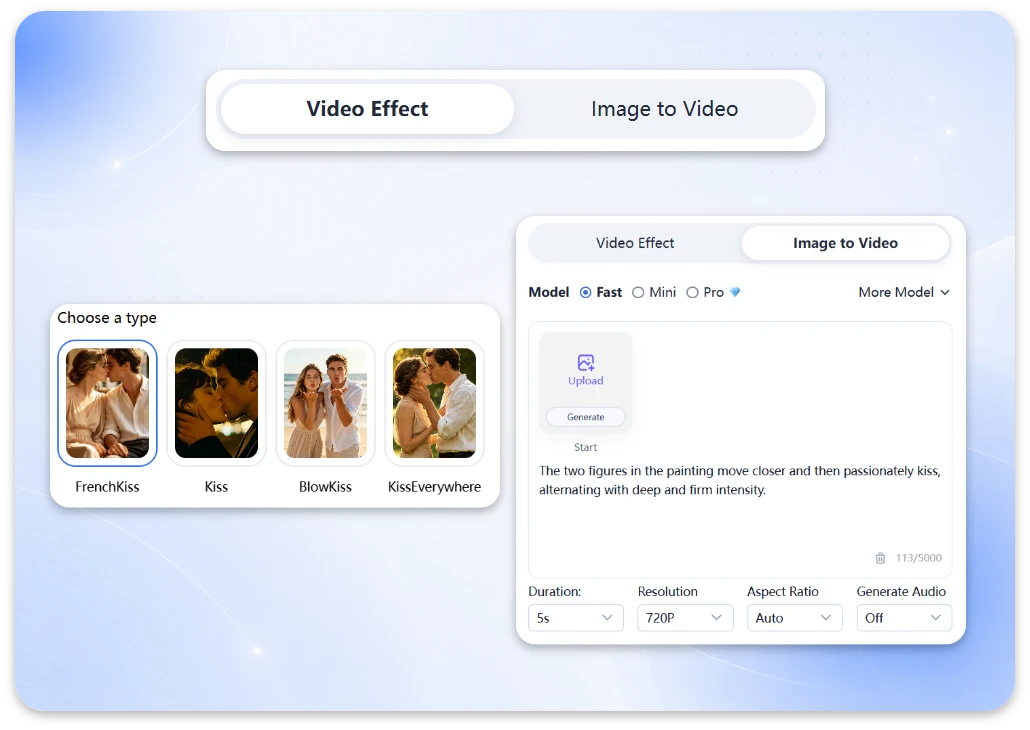Select Image to Video tab in settings panel

(845, 243)
